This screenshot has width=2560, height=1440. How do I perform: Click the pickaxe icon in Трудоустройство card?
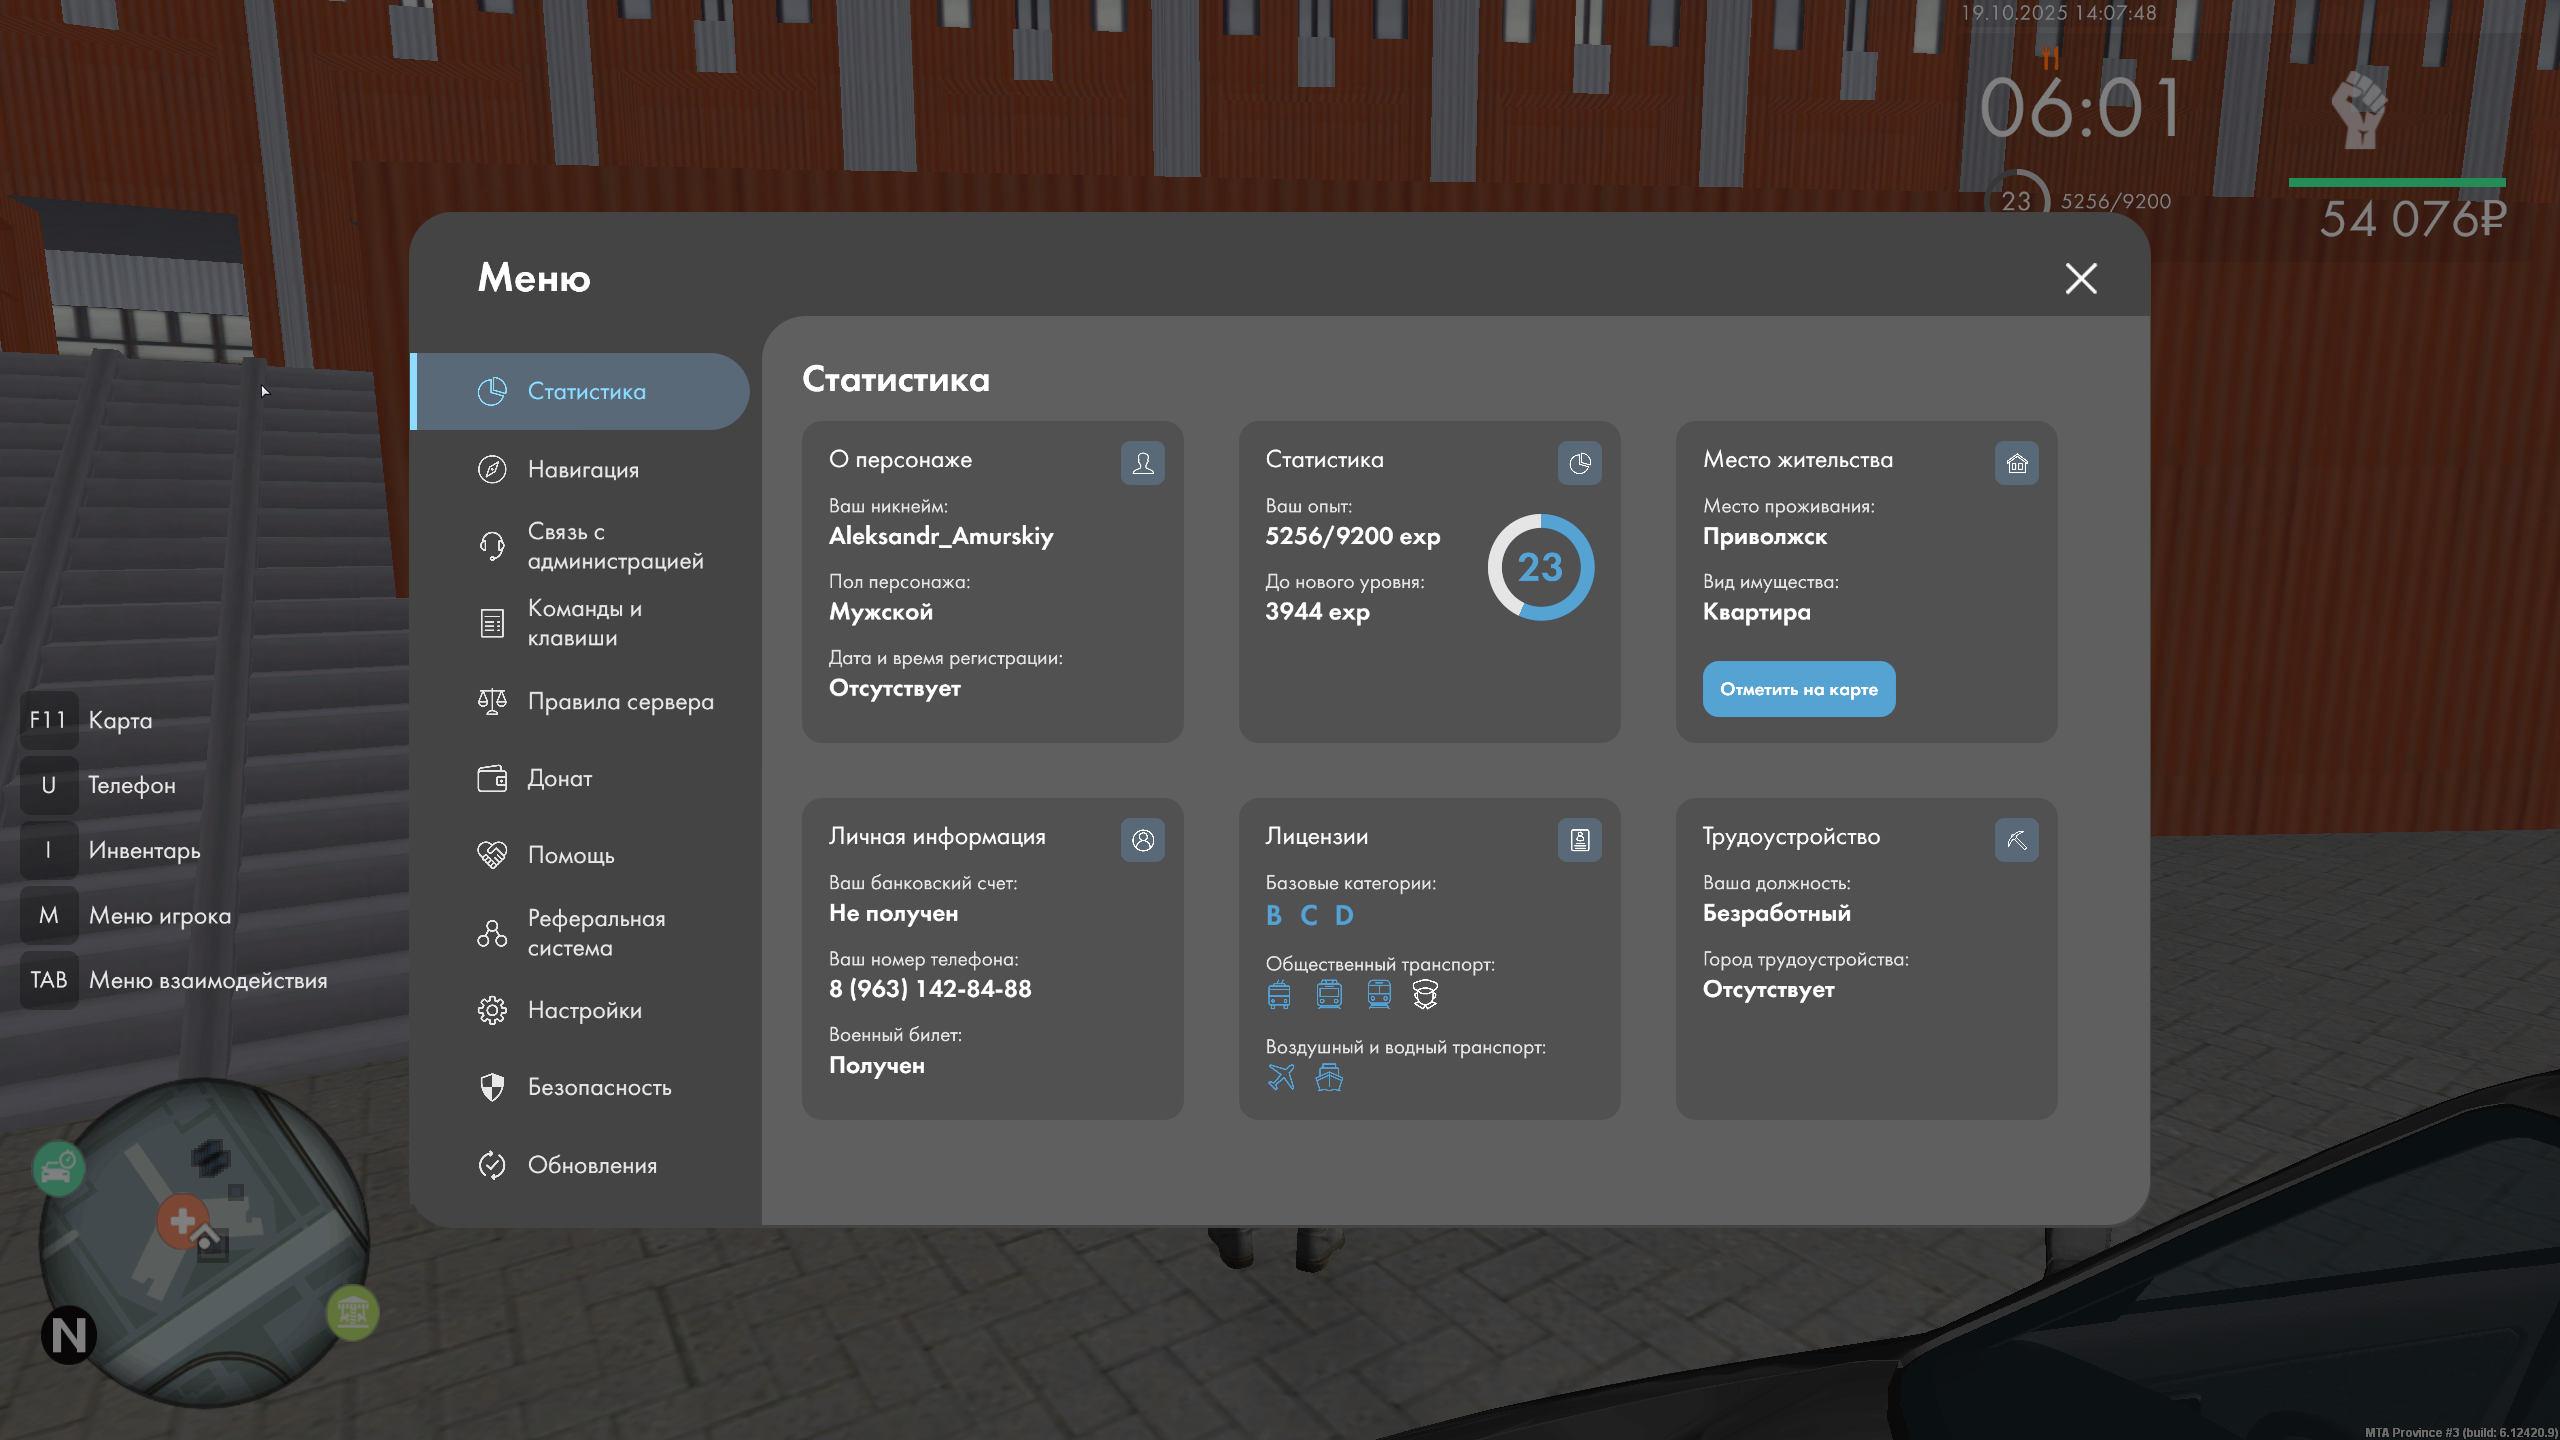(x=2016, y=840)
